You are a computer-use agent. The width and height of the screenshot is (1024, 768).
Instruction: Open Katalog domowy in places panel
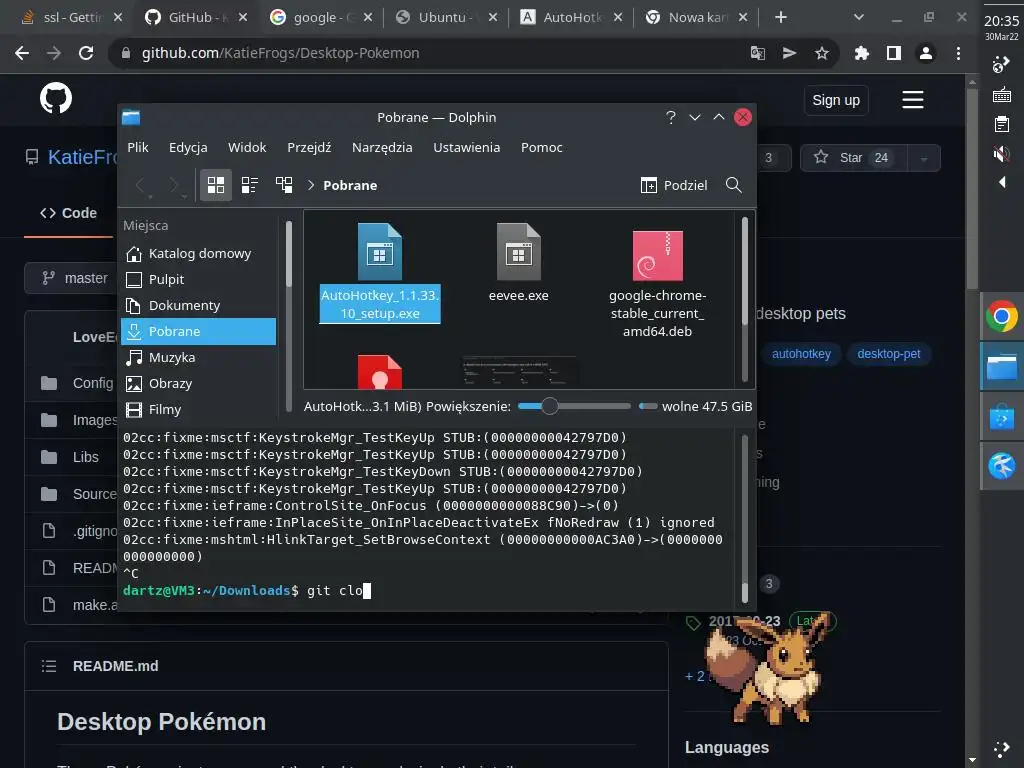tap(199, 253)
